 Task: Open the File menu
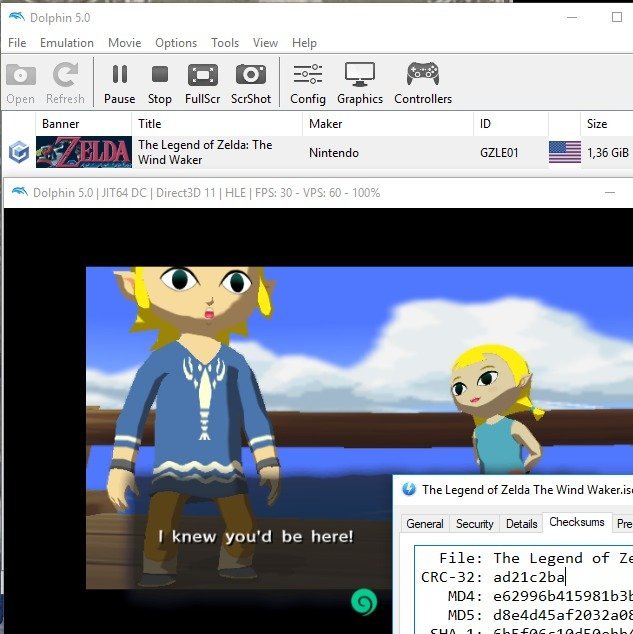(x=17, y=43)
